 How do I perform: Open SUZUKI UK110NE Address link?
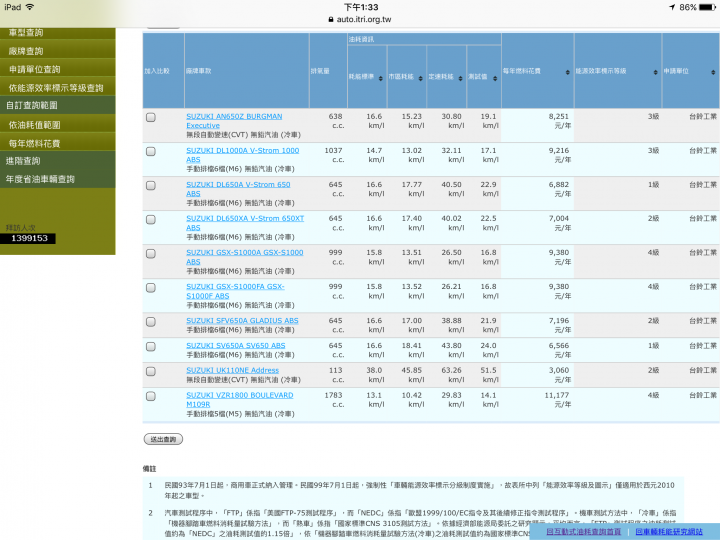[232, 370]
